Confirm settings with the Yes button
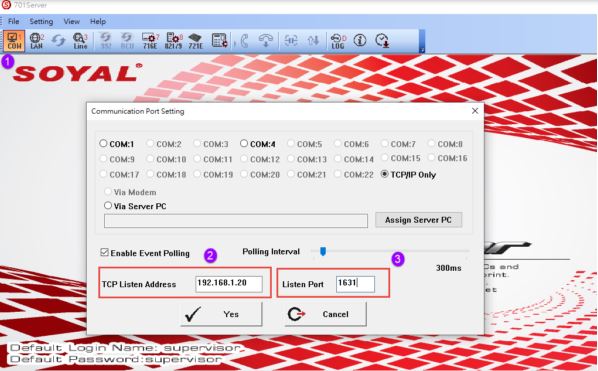 click(221, 314)
